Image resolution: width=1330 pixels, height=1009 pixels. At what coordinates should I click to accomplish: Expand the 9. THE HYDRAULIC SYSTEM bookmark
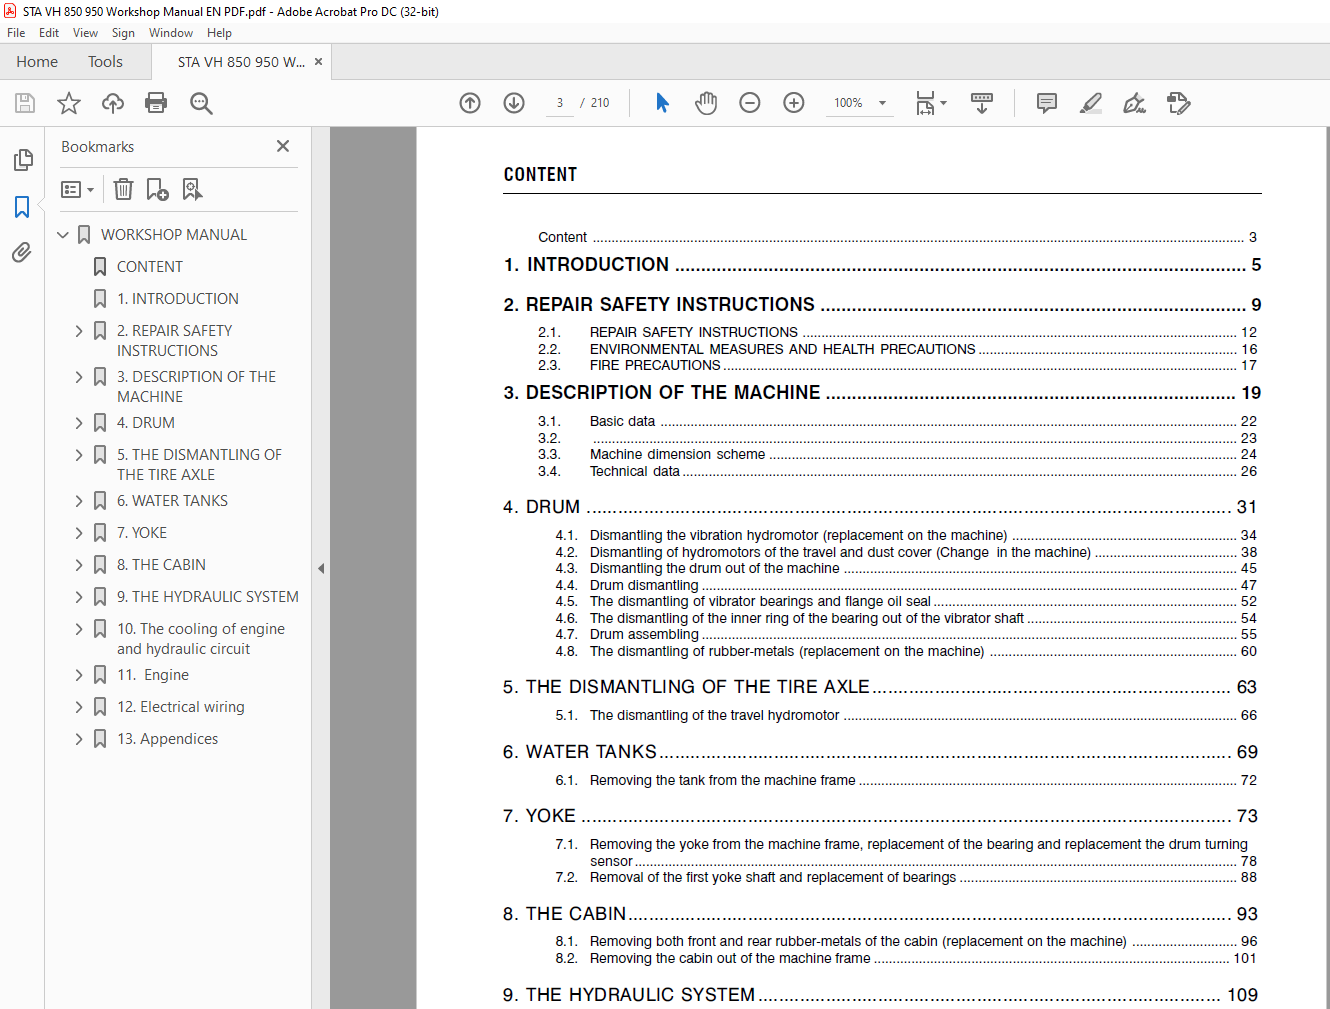(x=79, y=597)
